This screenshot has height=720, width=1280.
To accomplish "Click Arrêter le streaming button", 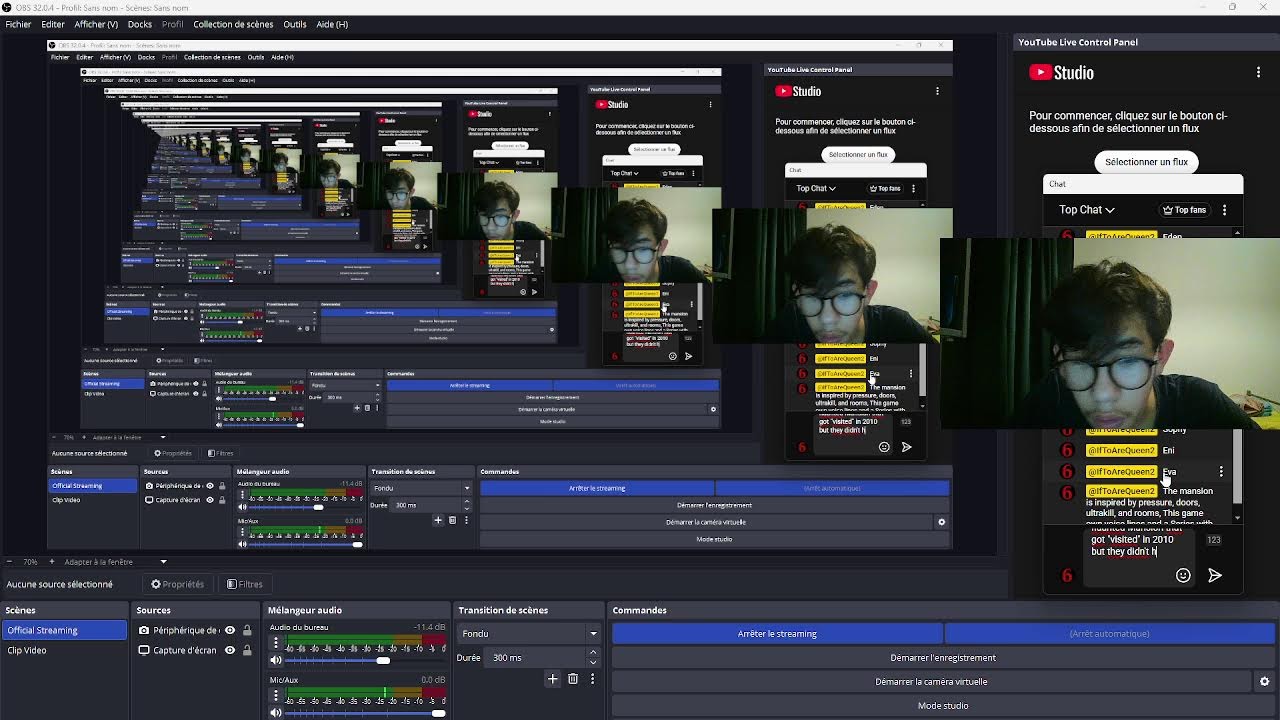I will pyautogui.click(x=777, y=634).
